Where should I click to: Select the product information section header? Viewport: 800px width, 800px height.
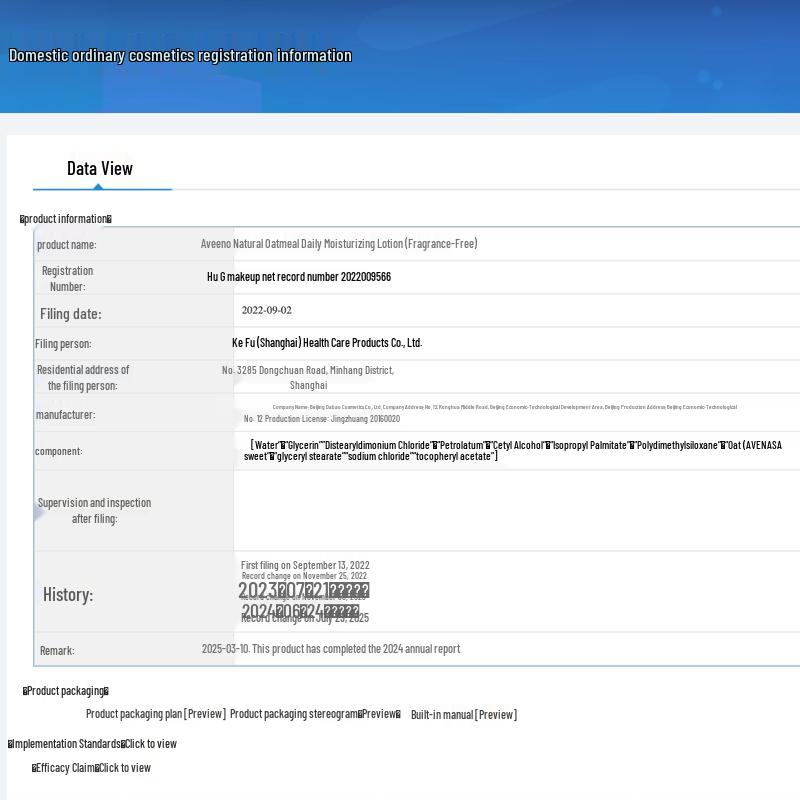[66, 219]
